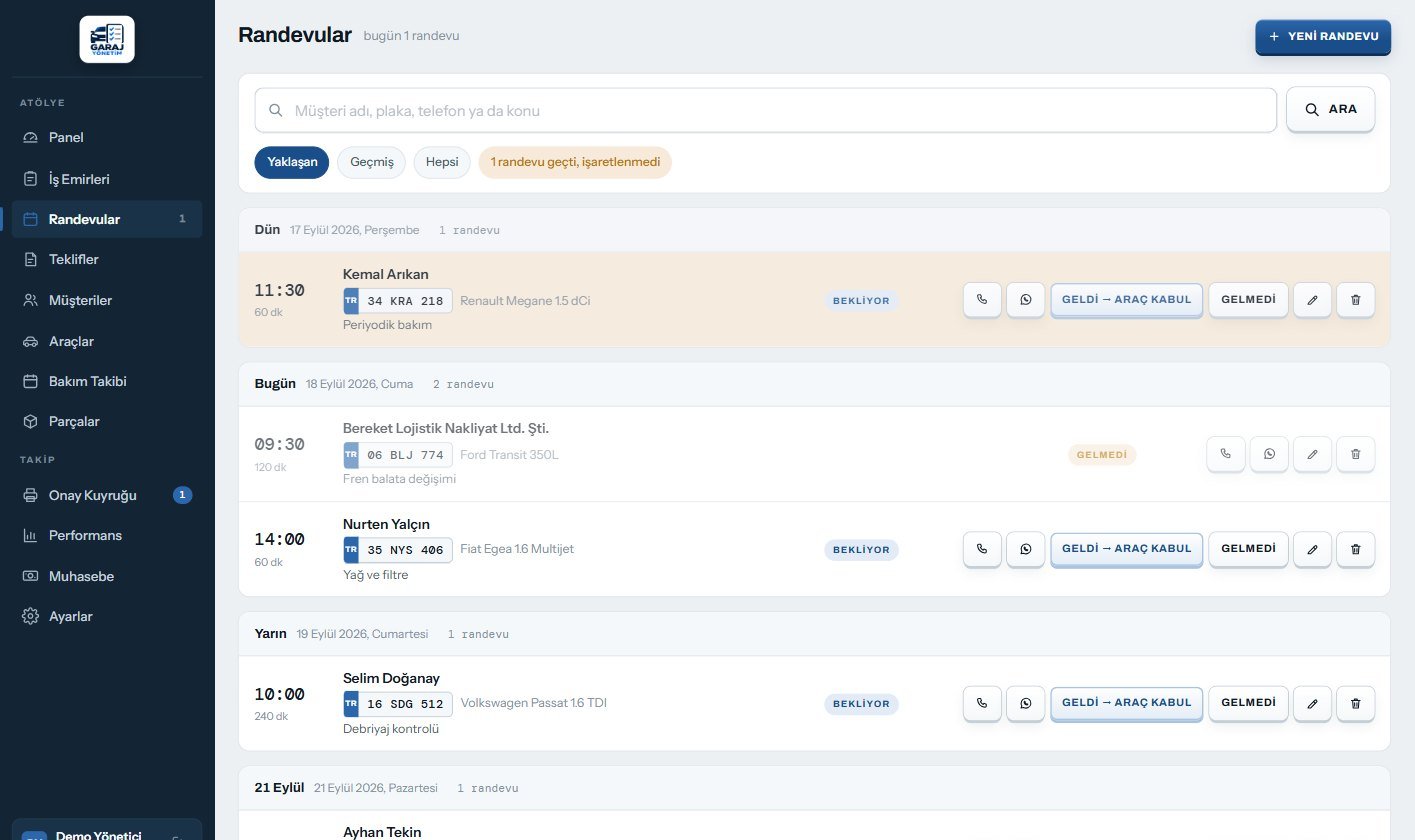The height and width of the screenshot is (840, 1415).
Task: Open Ayarlar settings page
Action: (107, 616)
